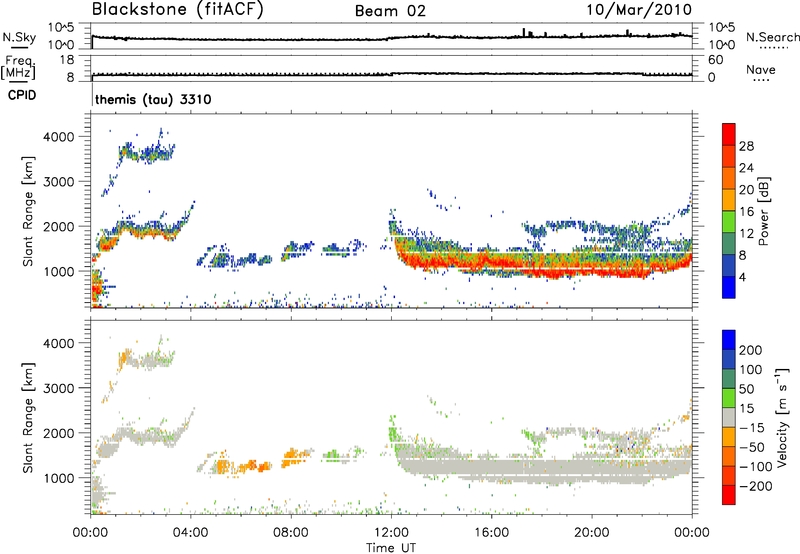Click velocity colorbar tick '-200'
800x554 pixels.
pyautogui.click(x=755, y=486)
